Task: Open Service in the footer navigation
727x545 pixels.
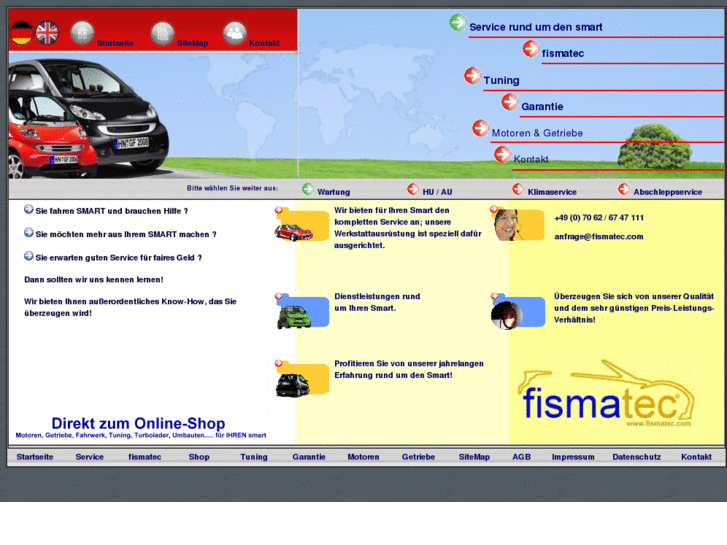Action: coord(89,457)
